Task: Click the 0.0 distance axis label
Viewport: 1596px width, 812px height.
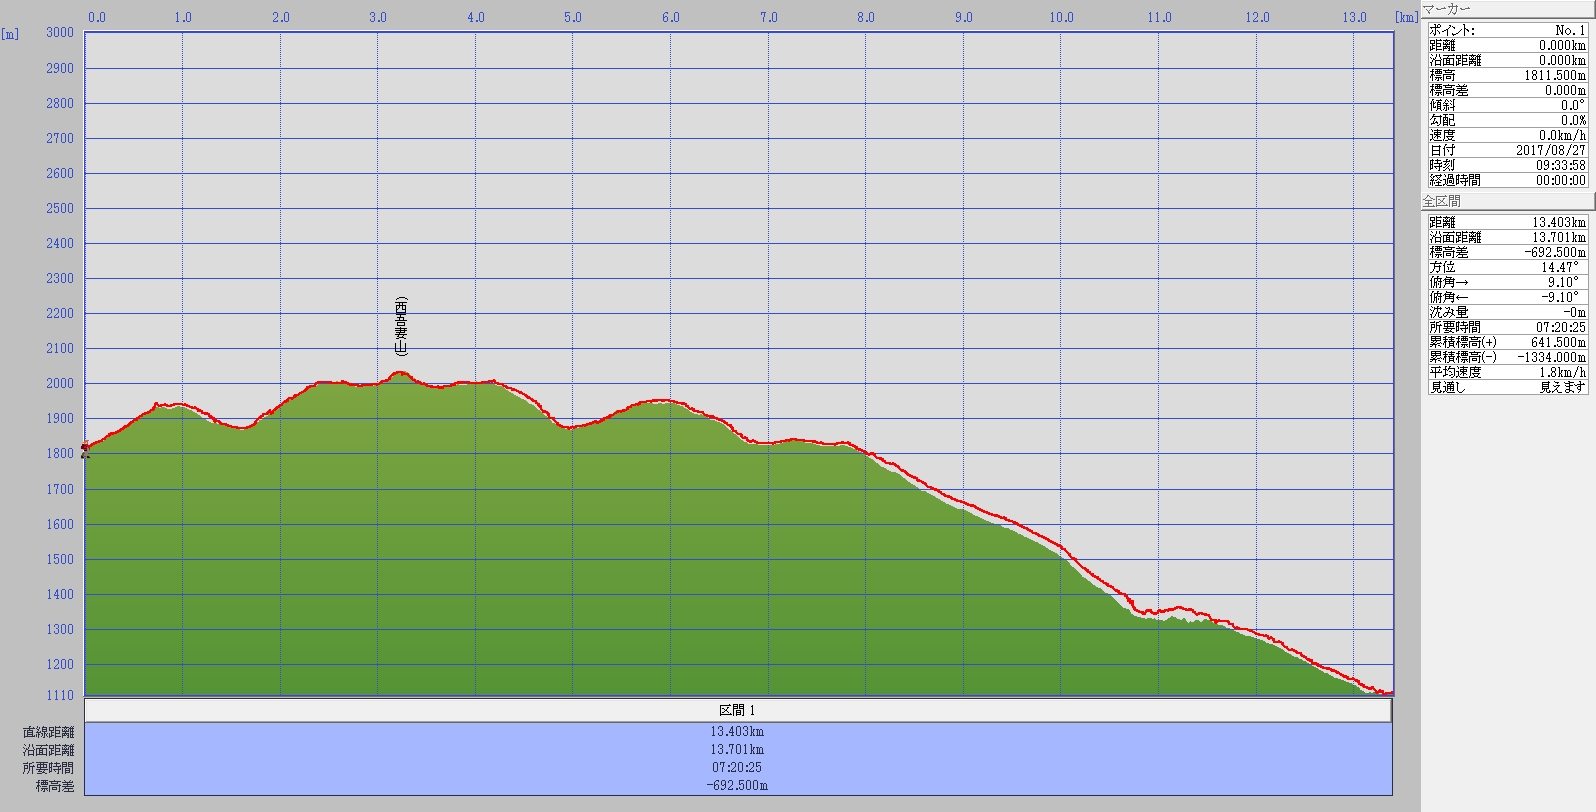Action: [x=97, y=17]
